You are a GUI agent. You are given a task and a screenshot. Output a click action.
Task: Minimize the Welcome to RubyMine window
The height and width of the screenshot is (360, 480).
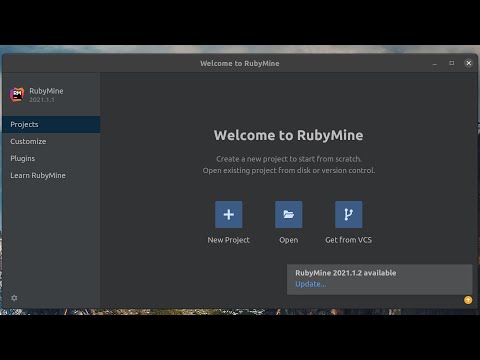(435, 63)
